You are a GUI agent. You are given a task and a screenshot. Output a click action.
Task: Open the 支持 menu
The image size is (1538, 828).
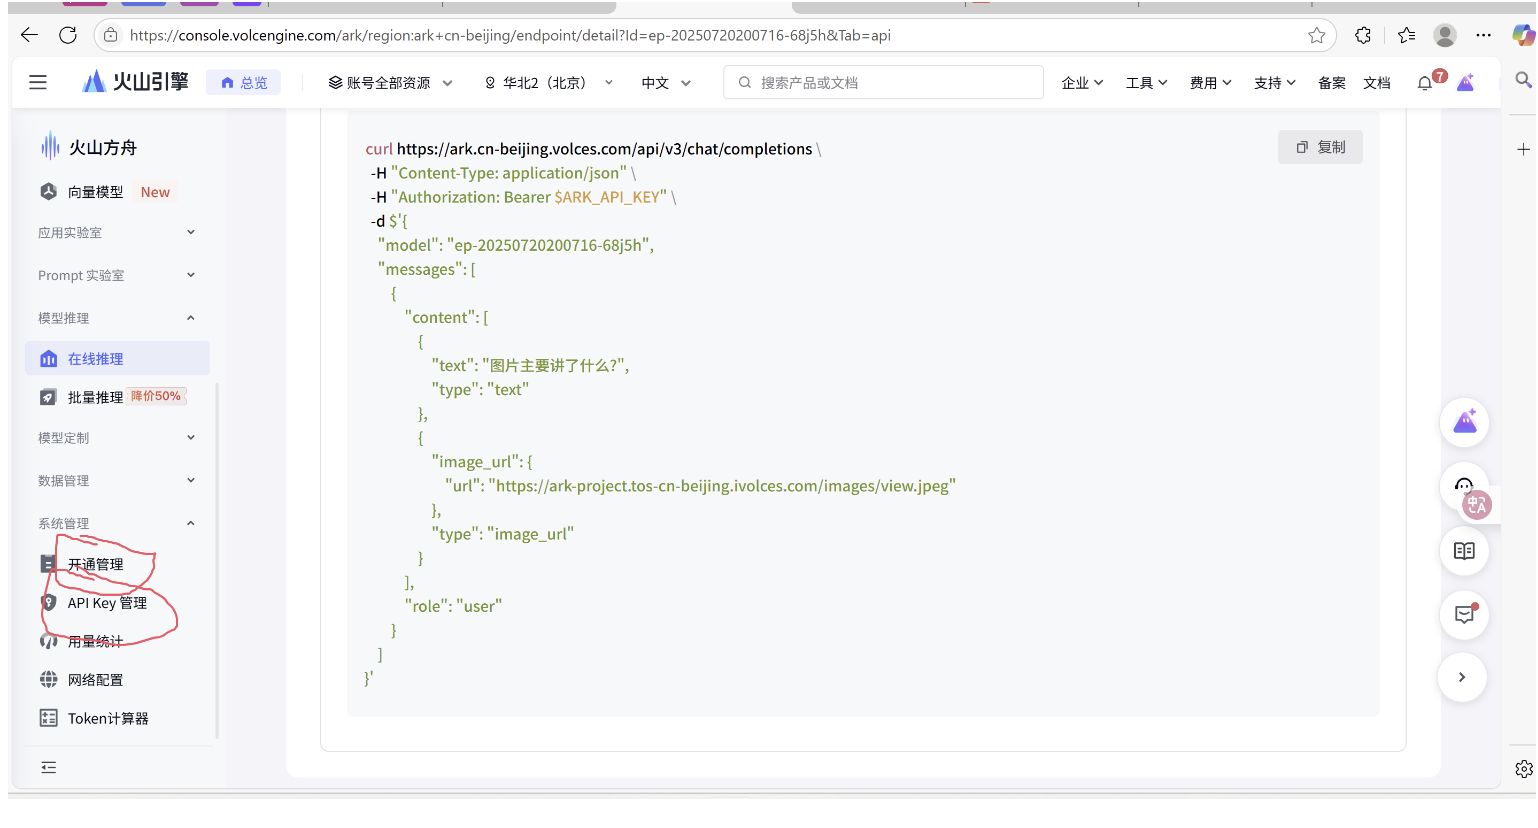pyautogui.click(x=1274, y=83)
